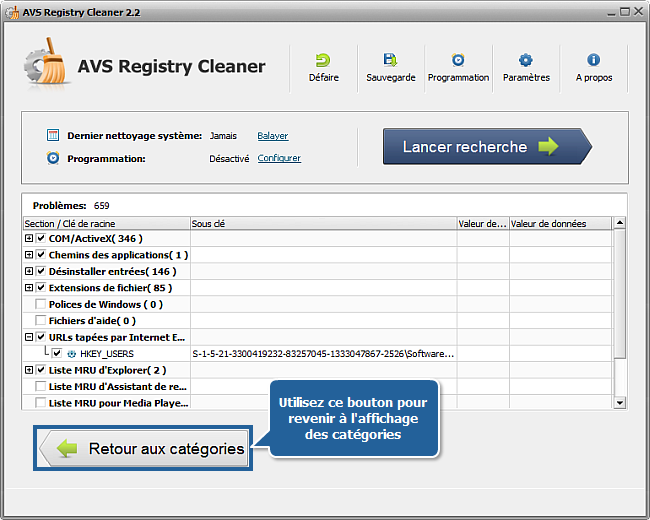Click calendar icon beside Dernier nettoyage système
The image size is (650, 520).
pos(53,135)
